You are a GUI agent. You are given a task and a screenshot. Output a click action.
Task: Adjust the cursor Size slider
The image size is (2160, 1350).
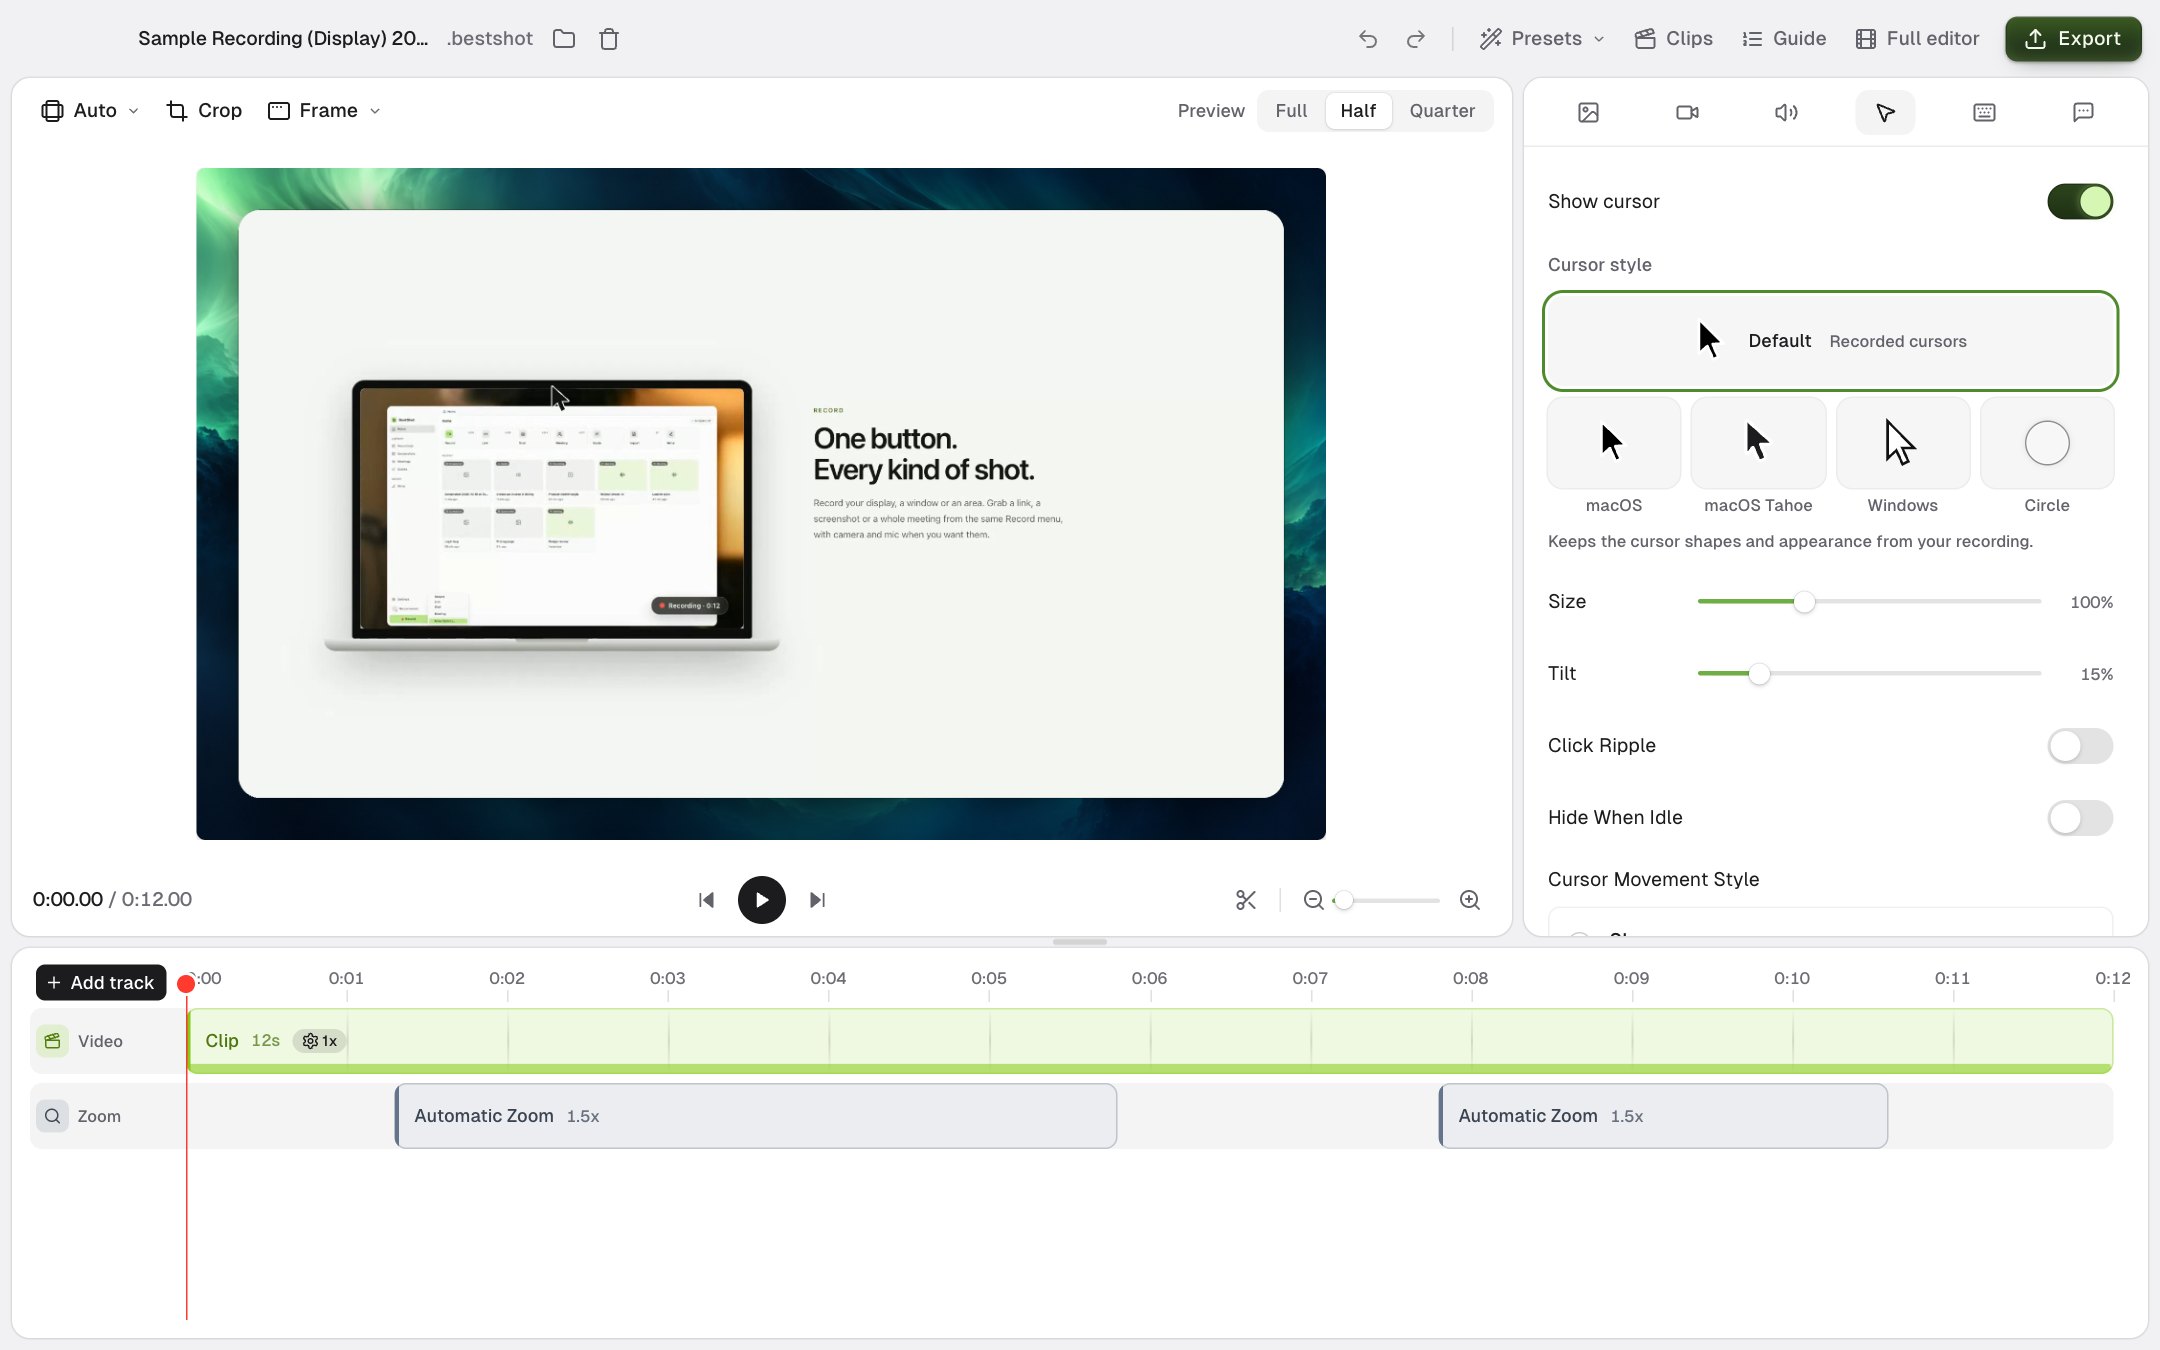click(1869, 602)
